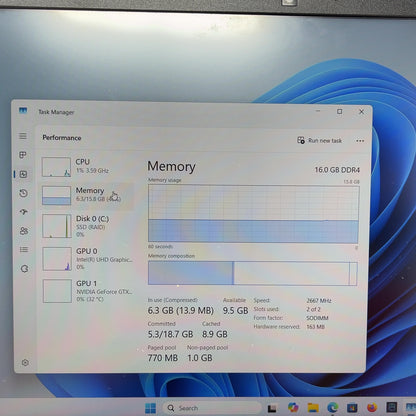
Task: Open the Startup apps icon
Action: click(x=23, y=212)
